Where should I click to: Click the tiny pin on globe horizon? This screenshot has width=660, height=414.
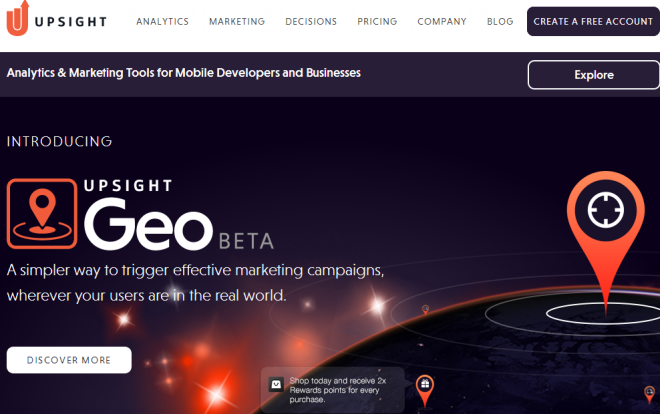(426, 310)
